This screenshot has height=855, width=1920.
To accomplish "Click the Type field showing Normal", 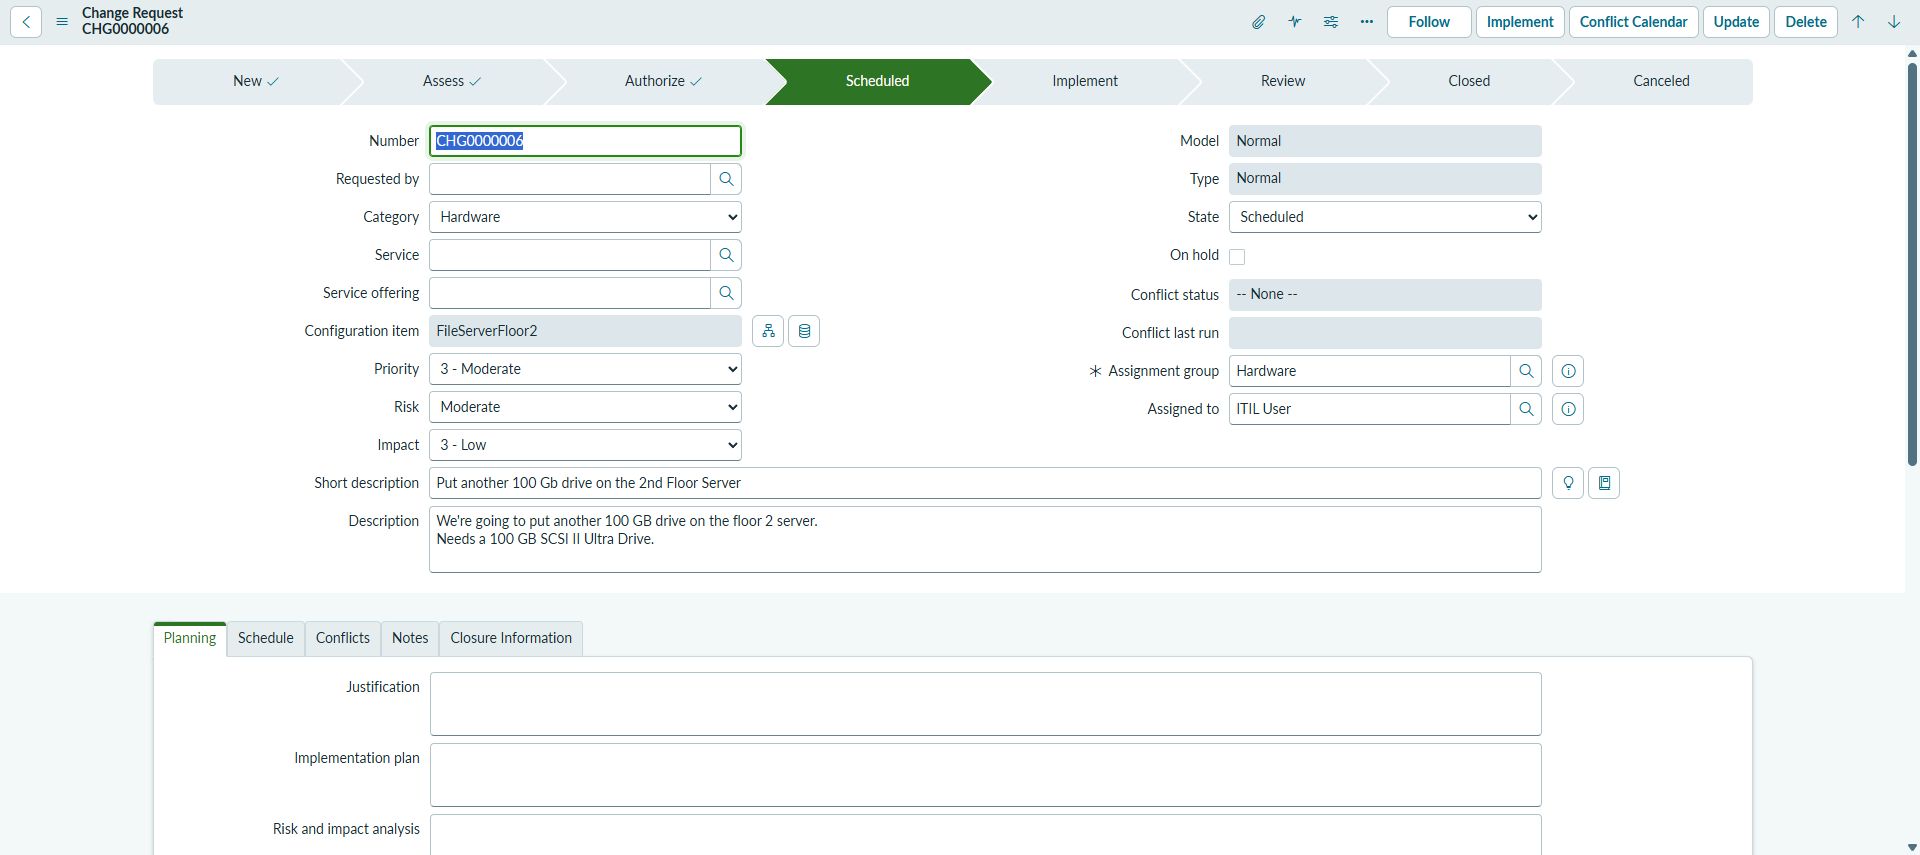I will tap(1385, 179).
